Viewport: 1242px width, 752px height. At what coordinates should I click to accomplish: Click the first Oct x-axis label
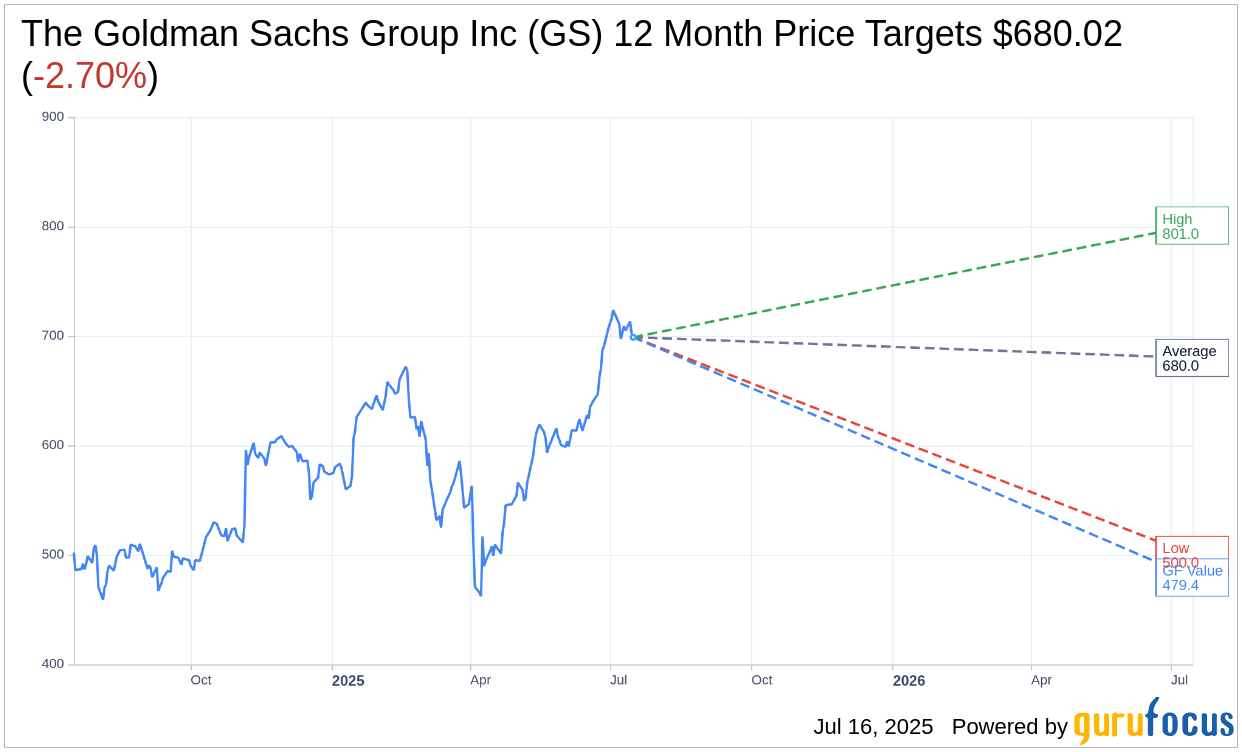(x=201, y=680)
